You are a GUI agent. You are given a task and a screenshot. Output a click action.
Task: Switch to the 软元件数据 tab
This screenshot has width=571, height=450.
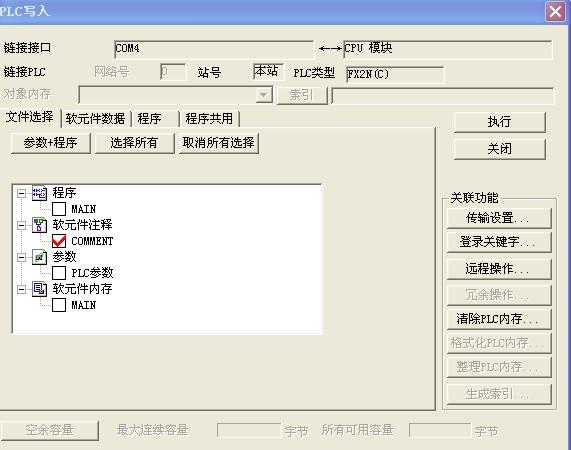[x=95, y=119]
